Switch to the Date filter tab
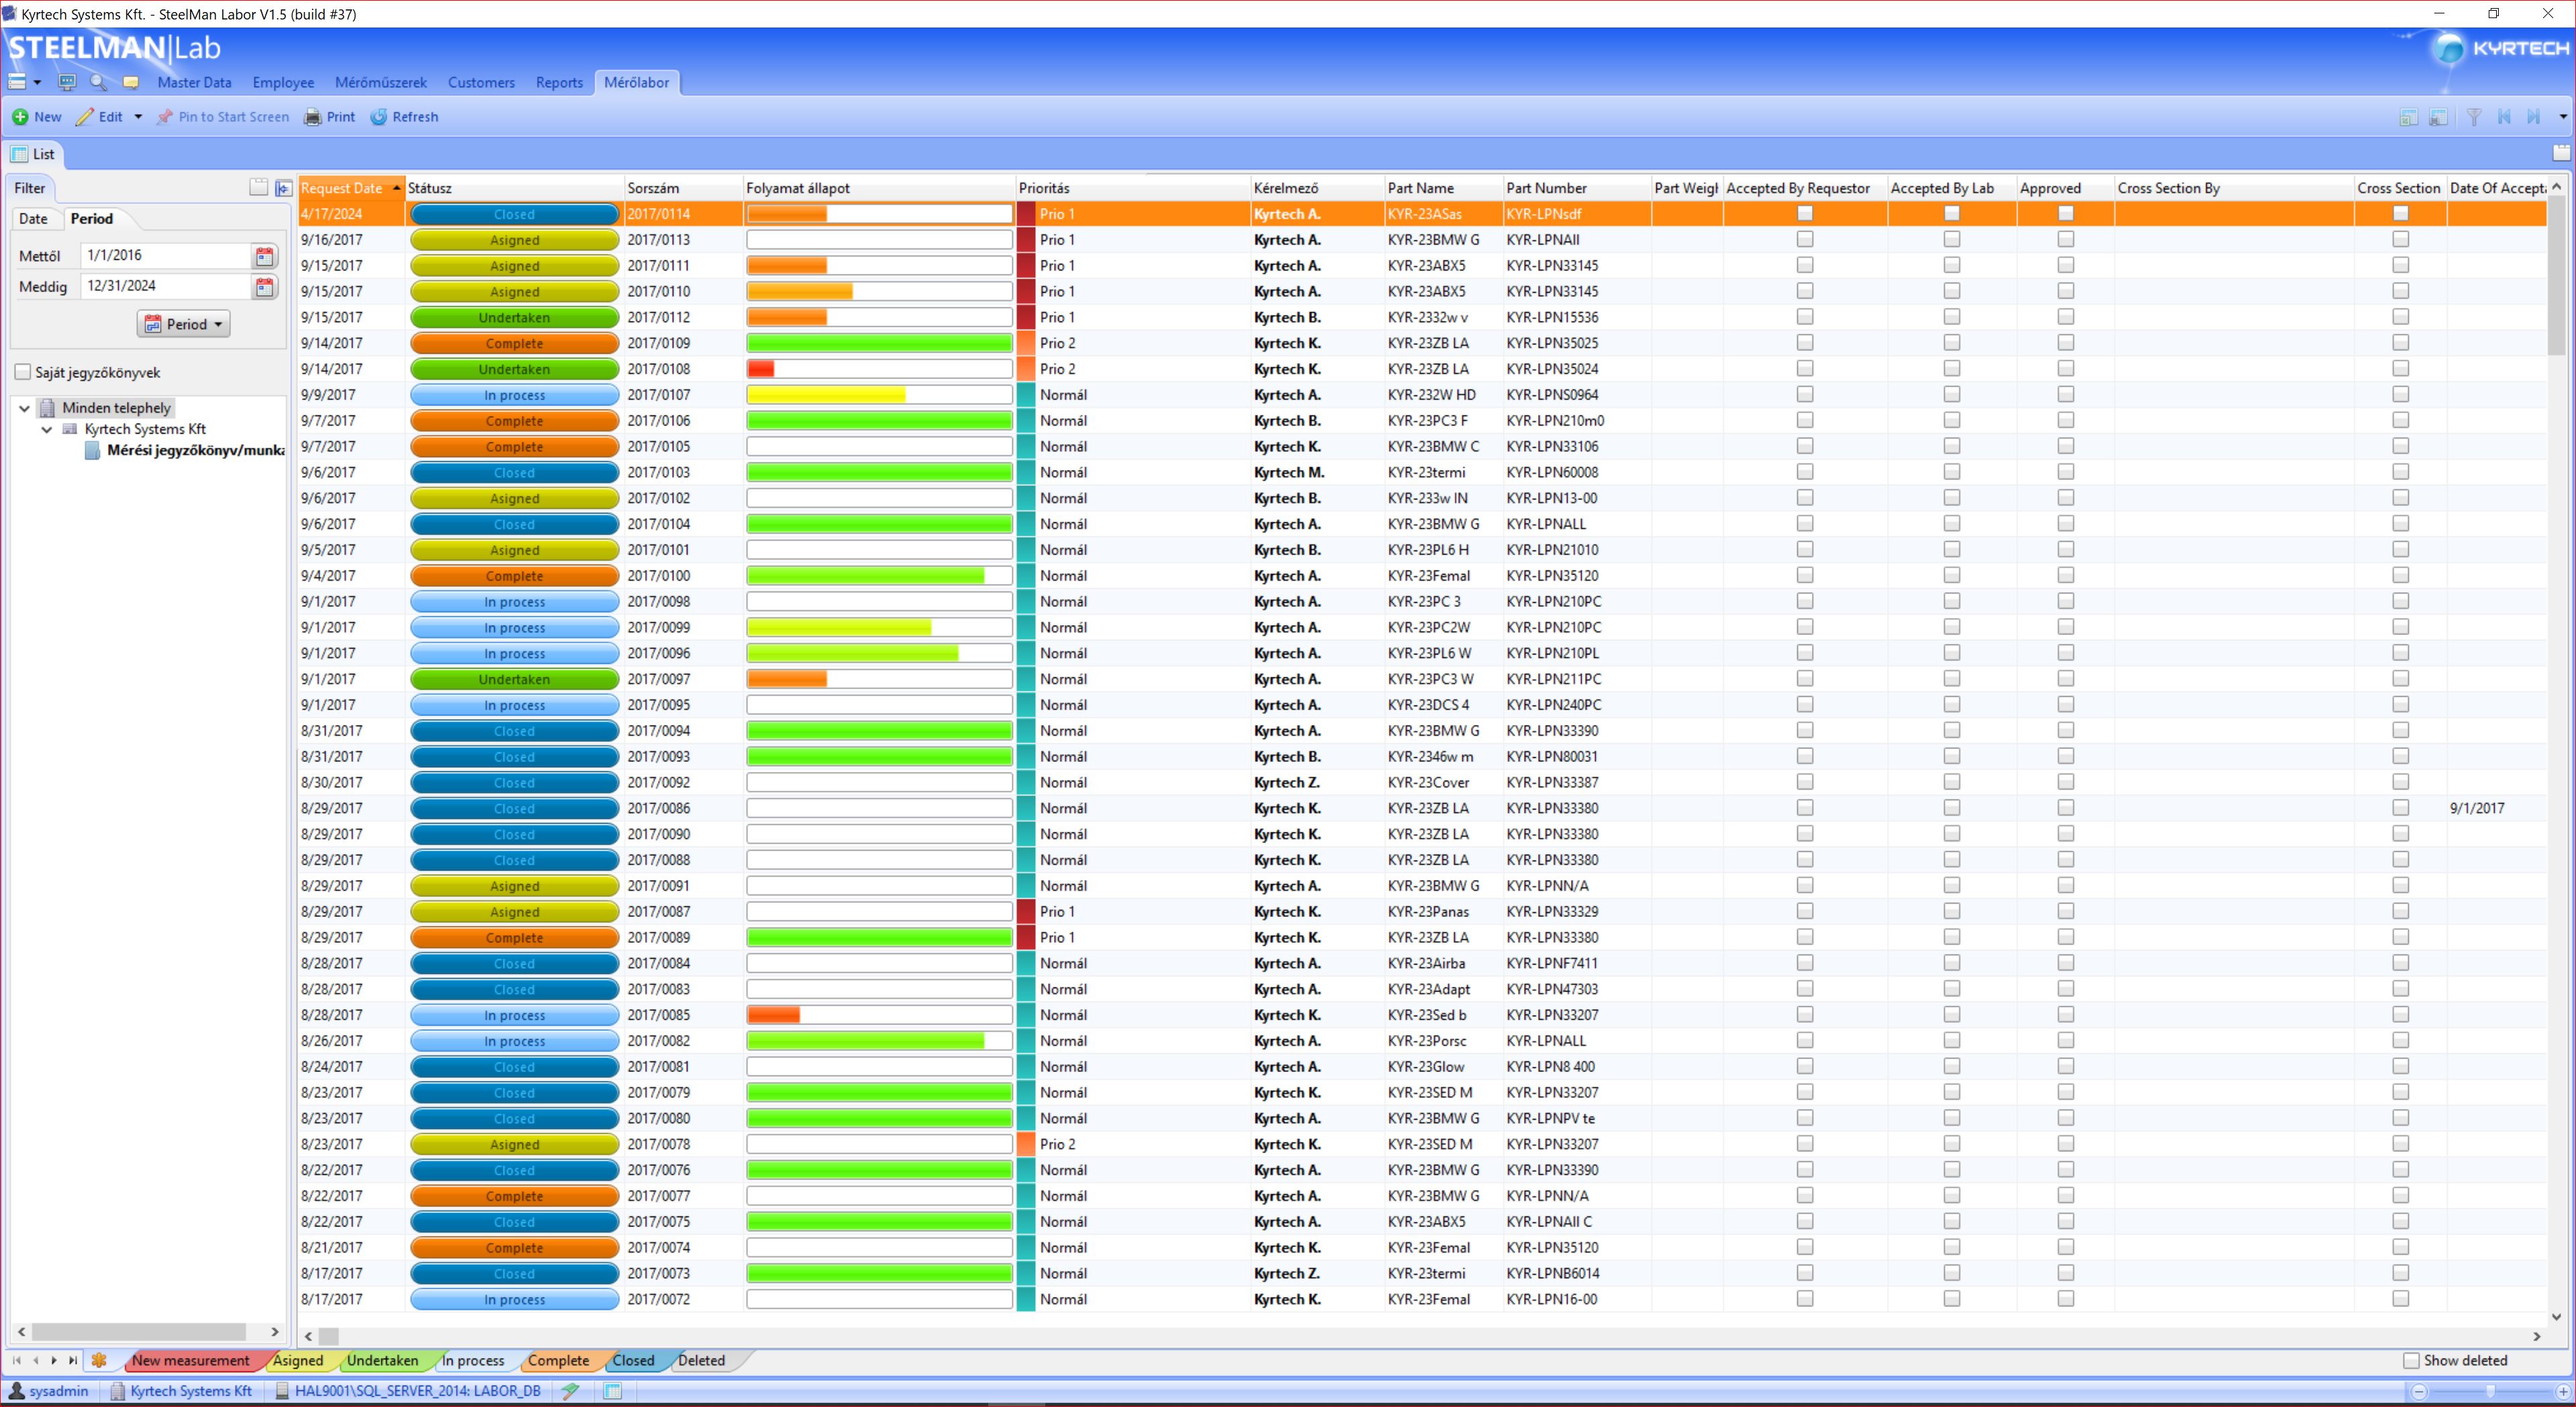 tap(33, 218)
